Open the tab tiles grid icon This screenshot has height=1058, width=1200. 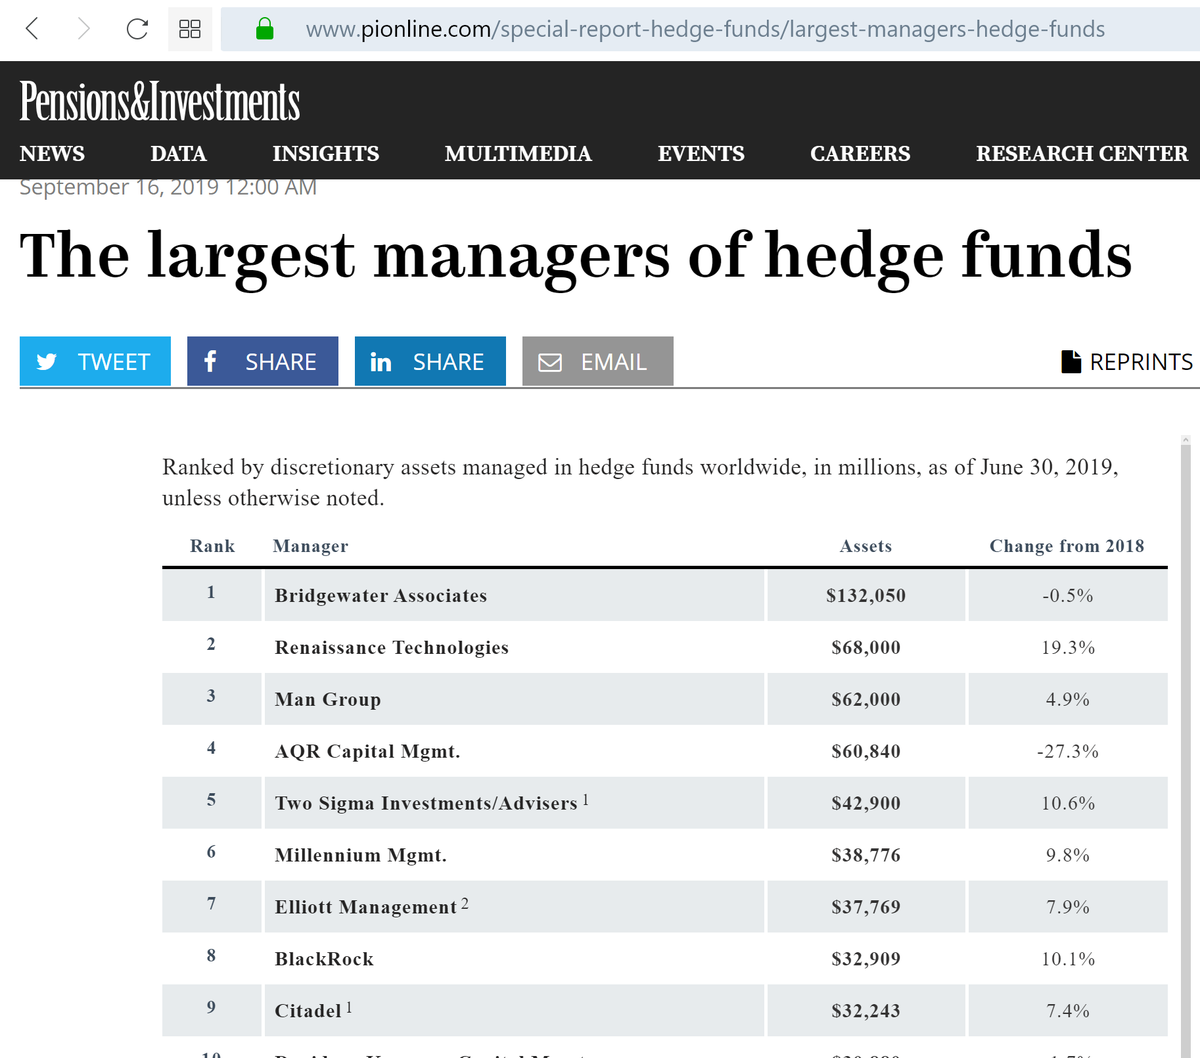click(190, 28)
